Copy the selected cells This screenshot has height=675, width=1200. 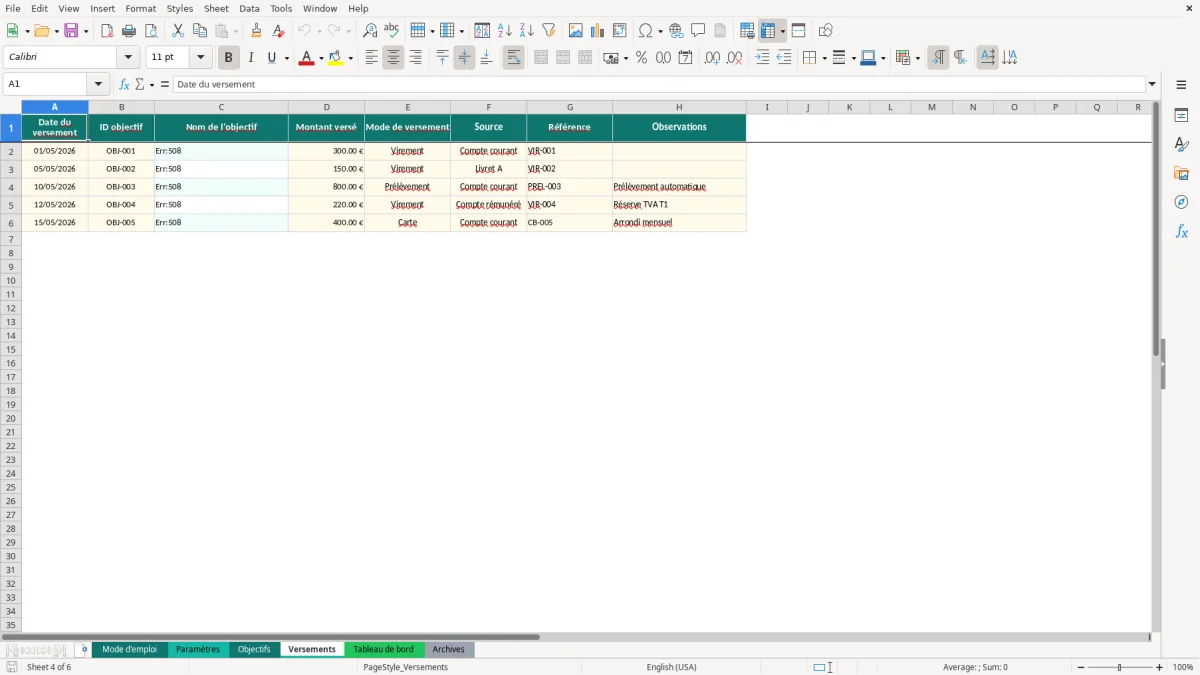[200, 31]
